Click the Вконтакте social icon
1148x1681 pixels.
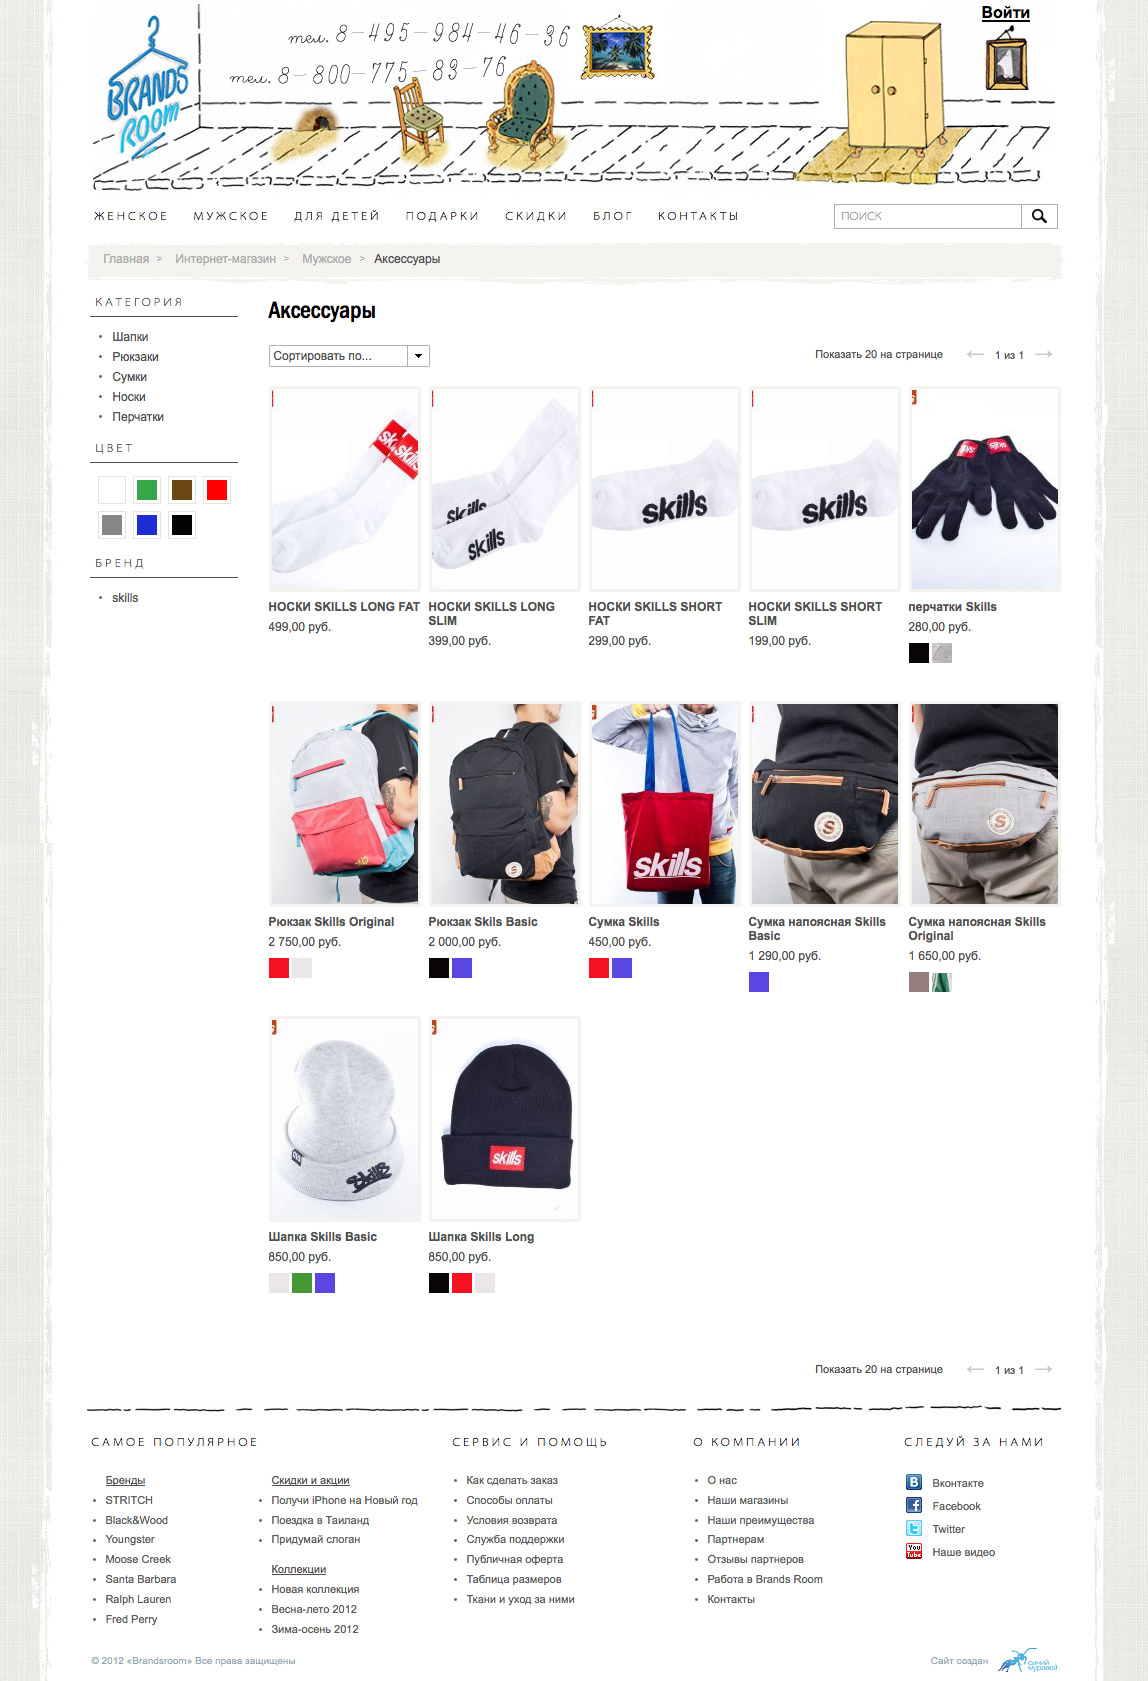coord(914,1483)
